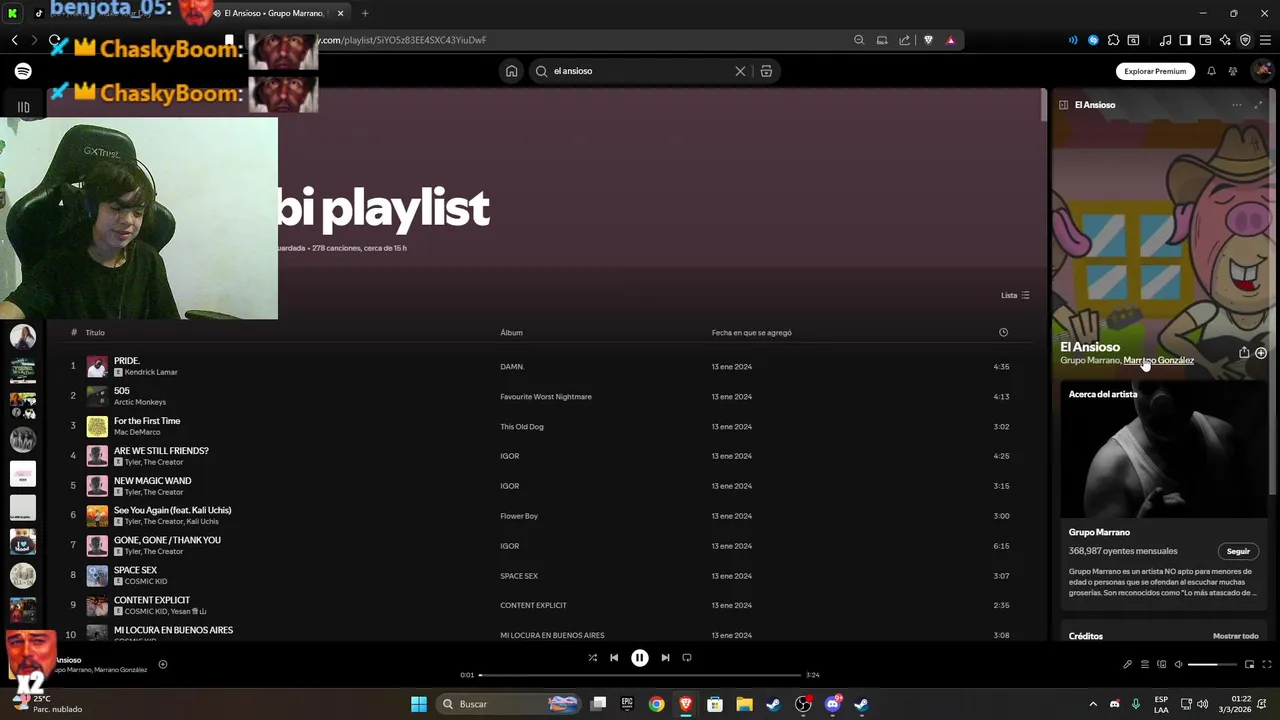Click Explorar Premium button

point(1155,71)
